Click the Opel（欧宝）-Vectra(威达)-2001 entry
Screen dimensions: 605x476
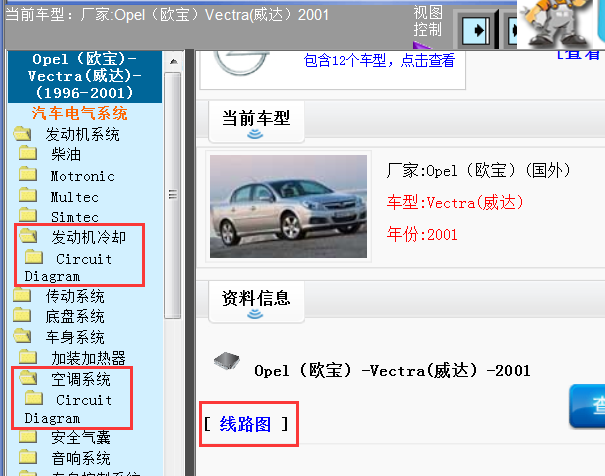[392, 371]
